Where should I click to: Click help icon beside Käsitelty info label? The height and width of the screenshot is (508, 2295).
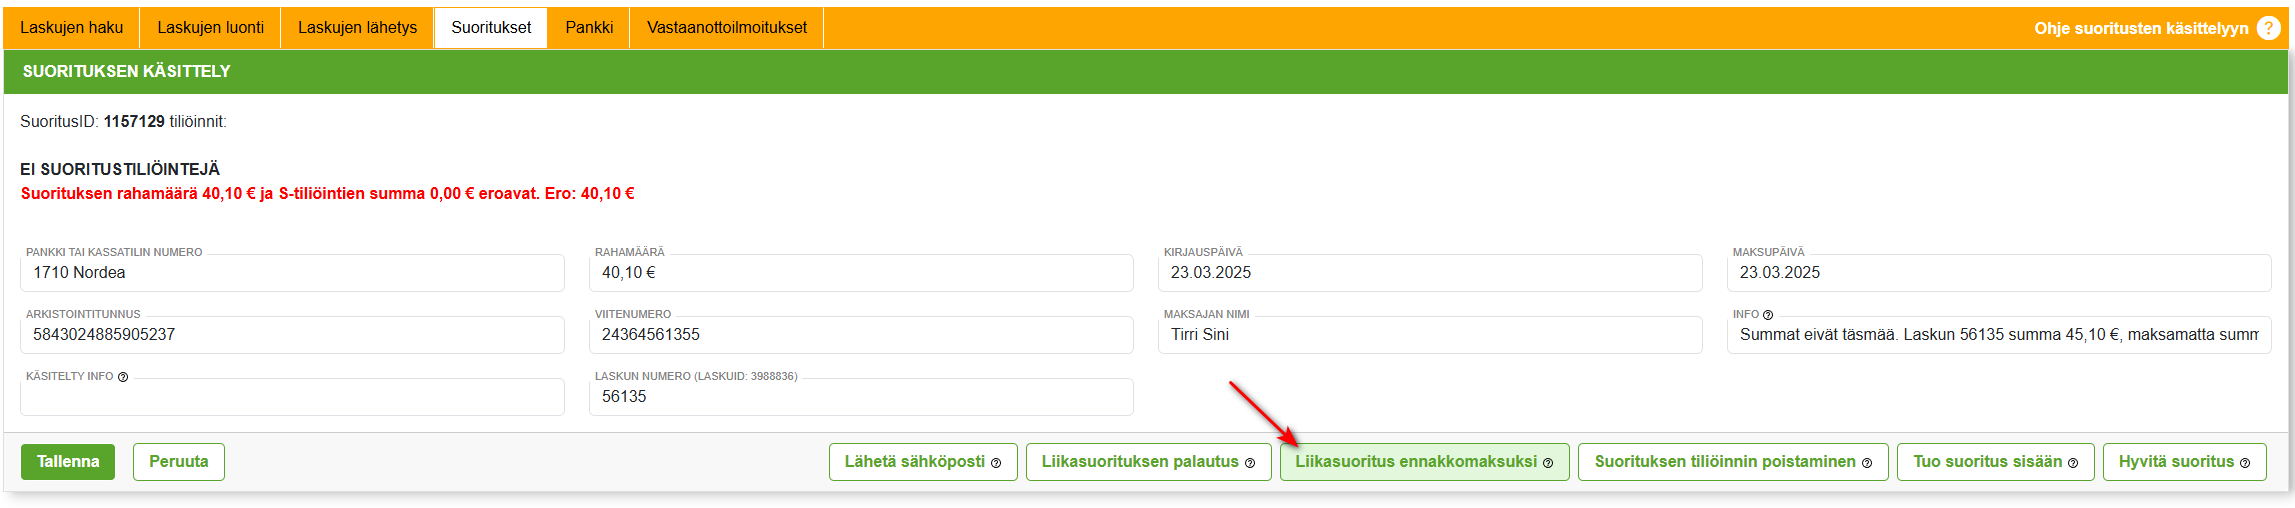coord(123,377)
